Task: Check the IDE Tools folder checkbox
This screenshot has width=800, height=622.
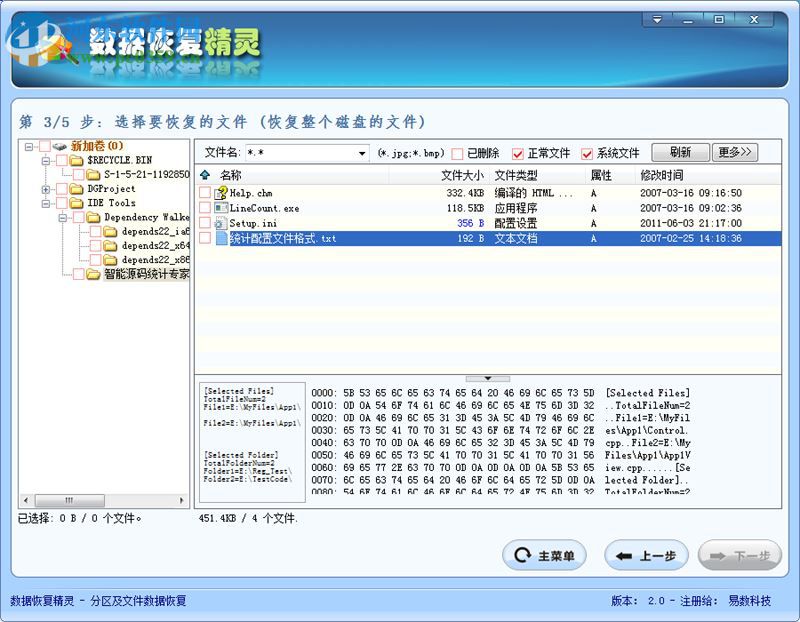Action: 62,203
